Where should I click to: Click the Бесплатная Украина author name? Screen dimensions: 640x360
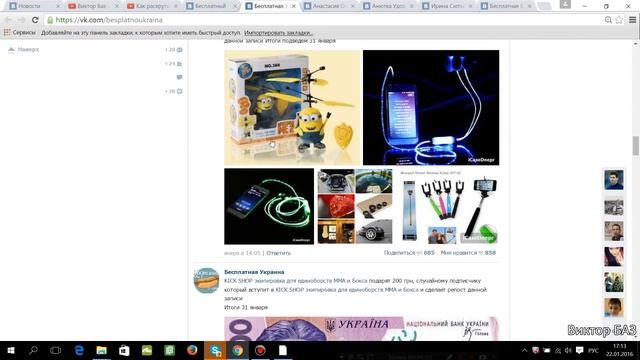click(x=254, y=272)
